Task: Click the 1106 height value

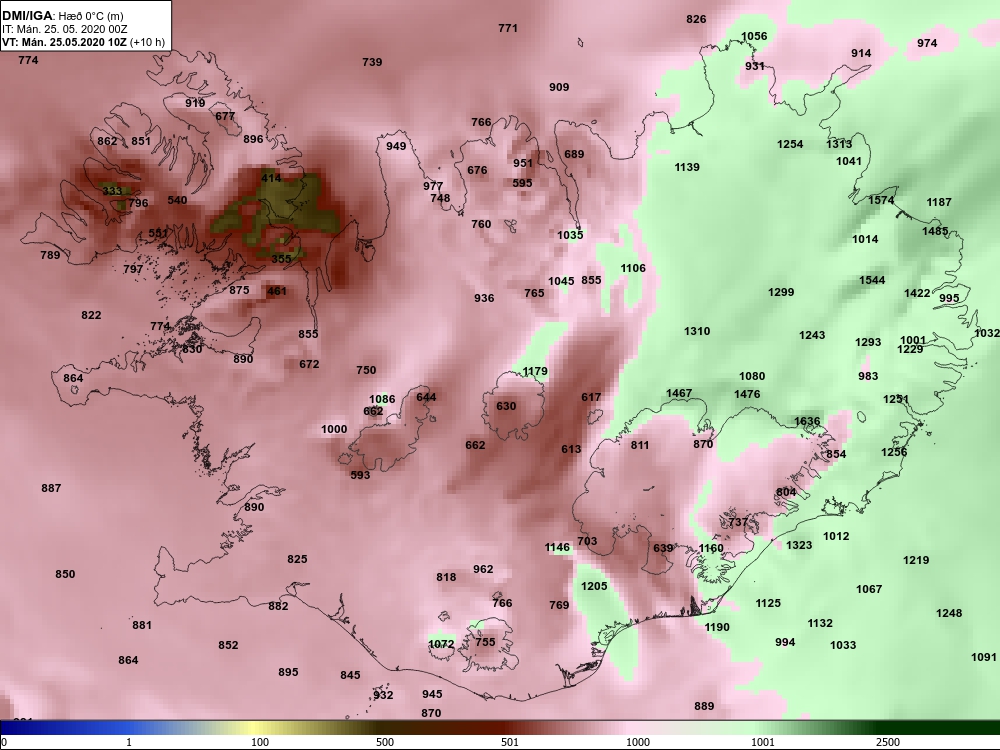Action: pos(633,268)
